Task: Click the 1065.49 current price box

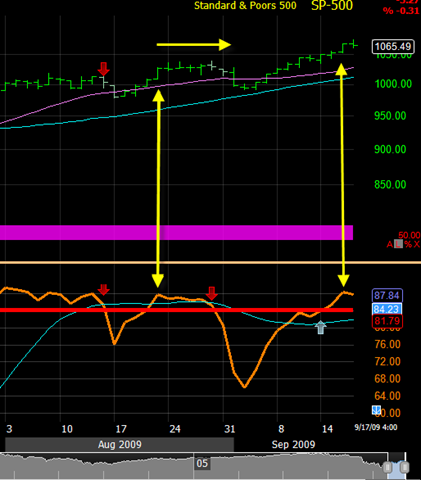Action: click(393, 46)
